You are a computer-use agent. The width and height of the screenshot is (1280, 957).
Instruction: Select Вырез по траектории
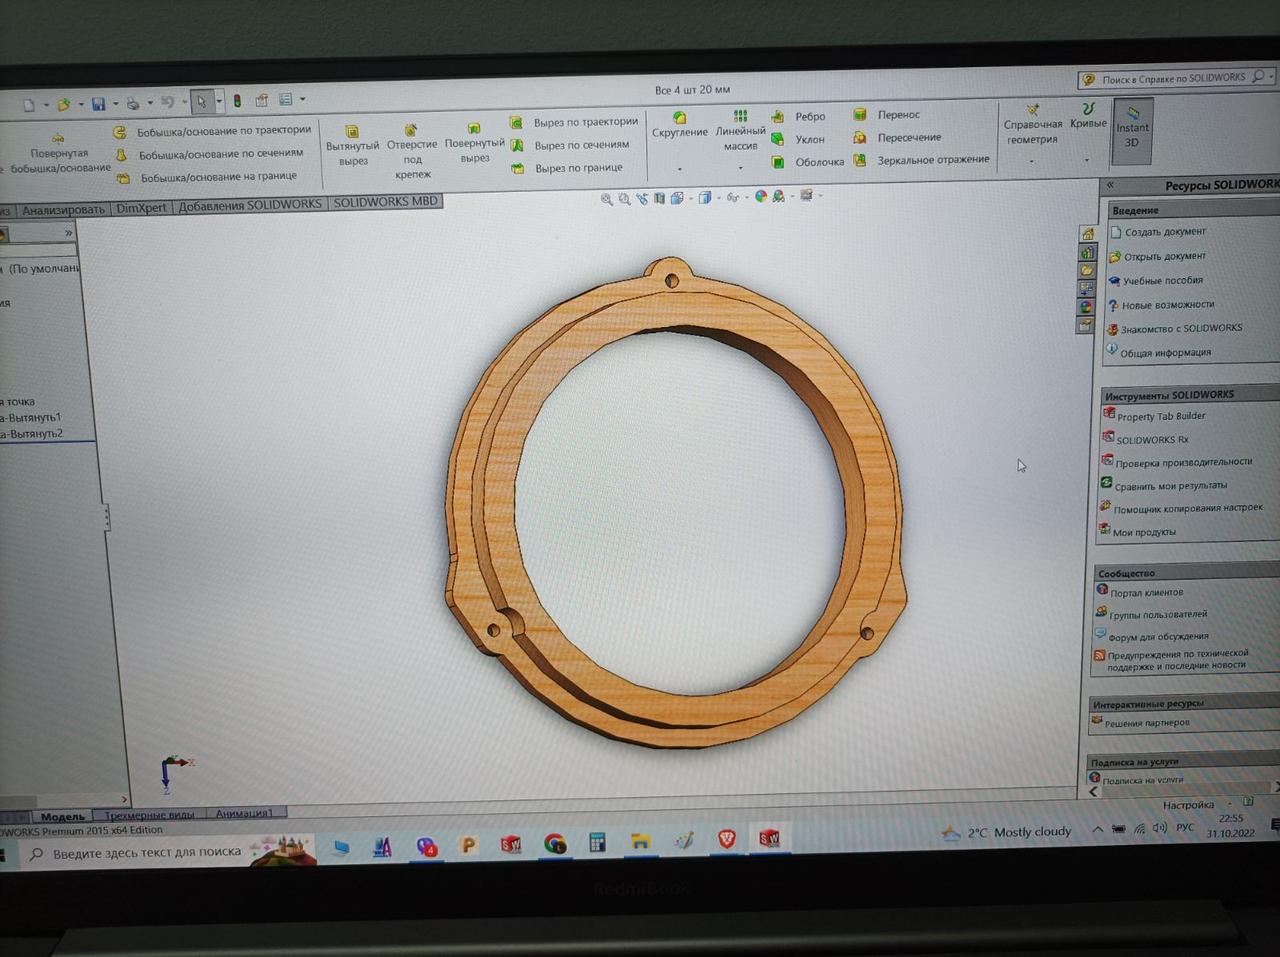574,122
